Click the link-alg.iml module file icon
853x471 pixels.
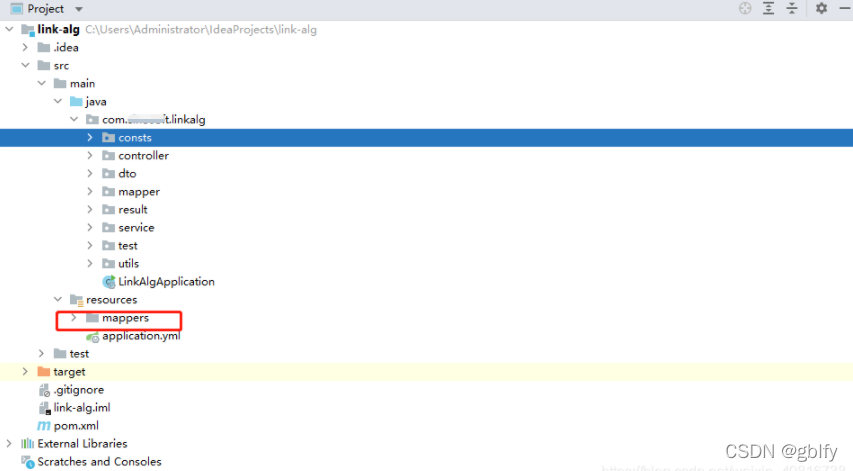point(44,408)
